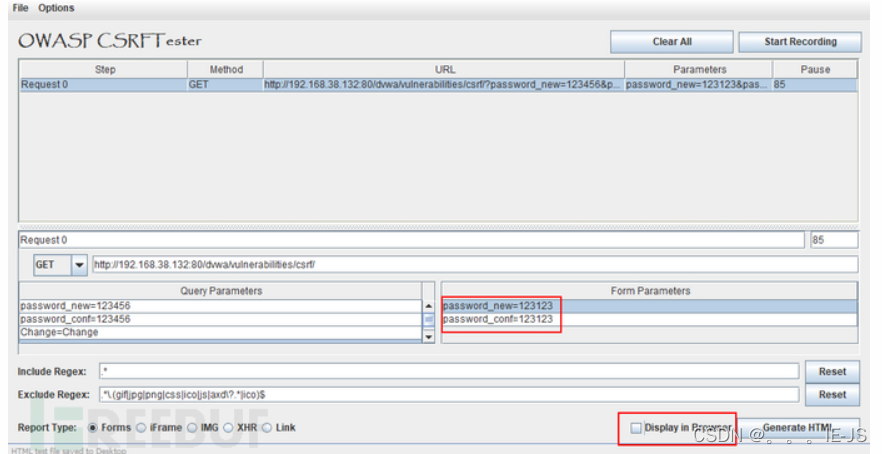This screenshot has width=882, height=454.
Task: Sort by the Step column header
Action: coord(104,70)
